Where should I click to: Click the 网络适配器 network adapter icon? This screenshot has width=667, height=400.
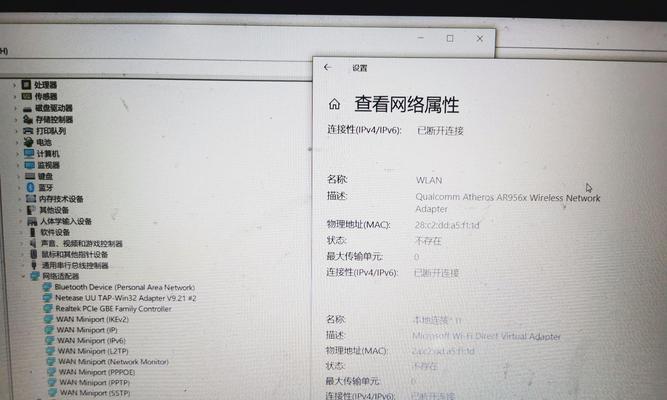pyautogui.click(x=35, y=277)
